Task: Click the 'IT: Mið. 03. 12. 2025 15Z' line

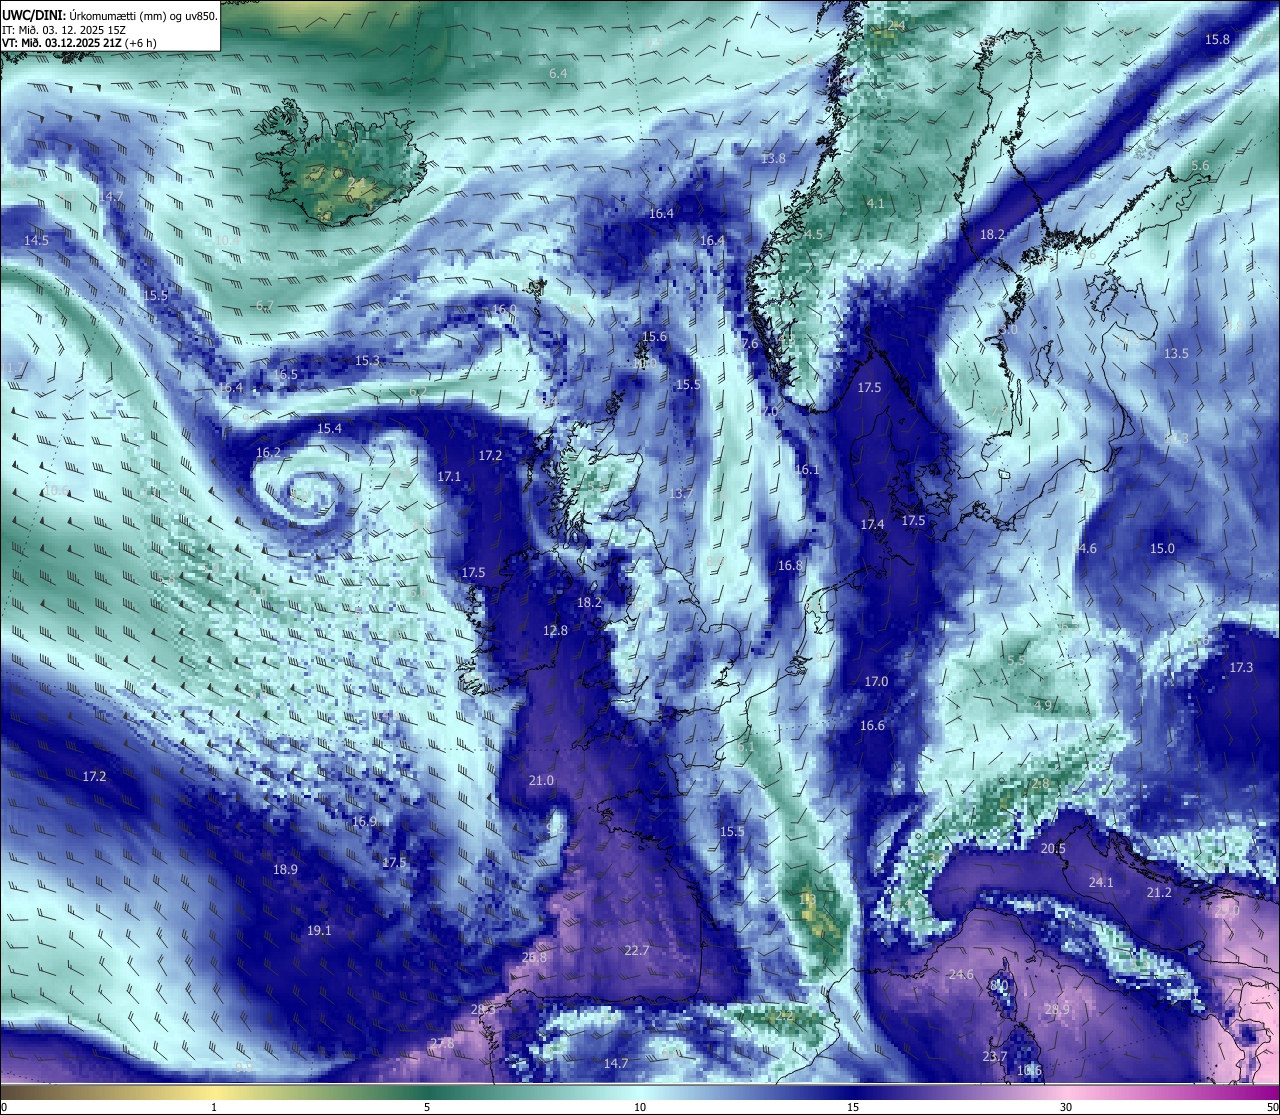Action: [x=64, y=30]
